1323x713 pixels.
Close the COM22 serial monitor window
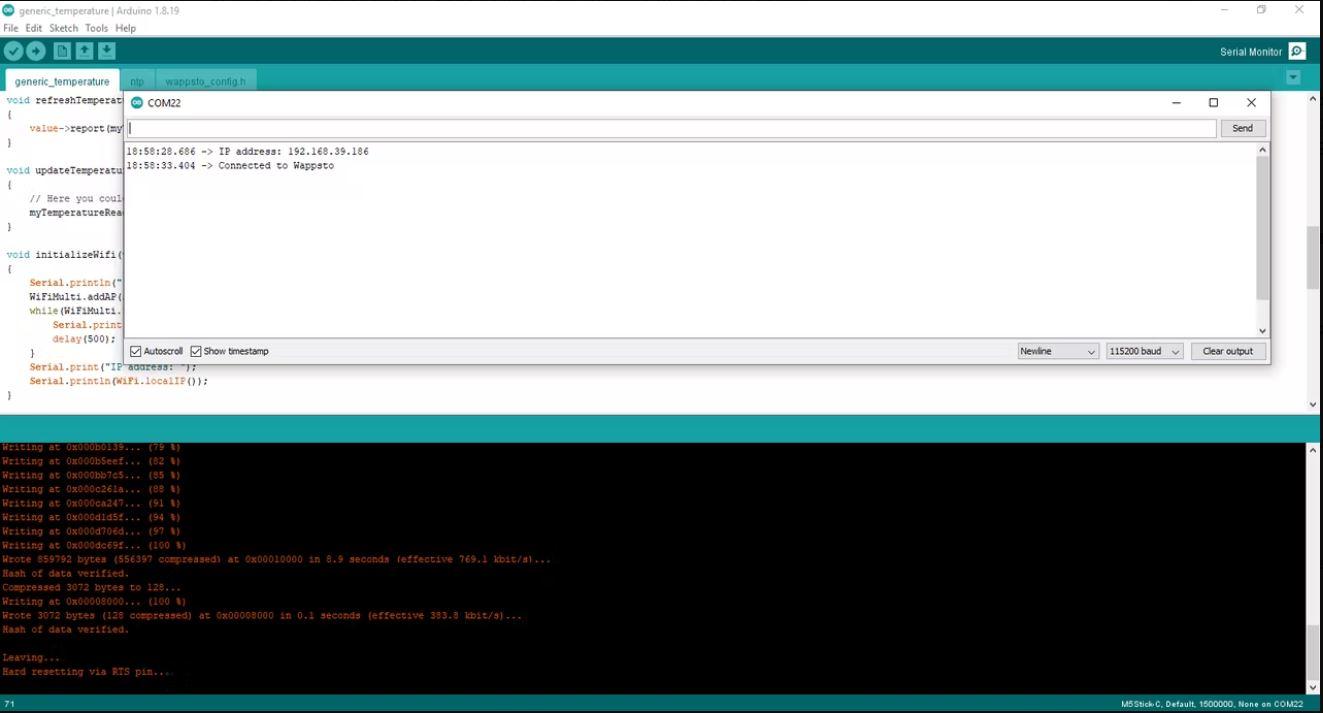1251,102
